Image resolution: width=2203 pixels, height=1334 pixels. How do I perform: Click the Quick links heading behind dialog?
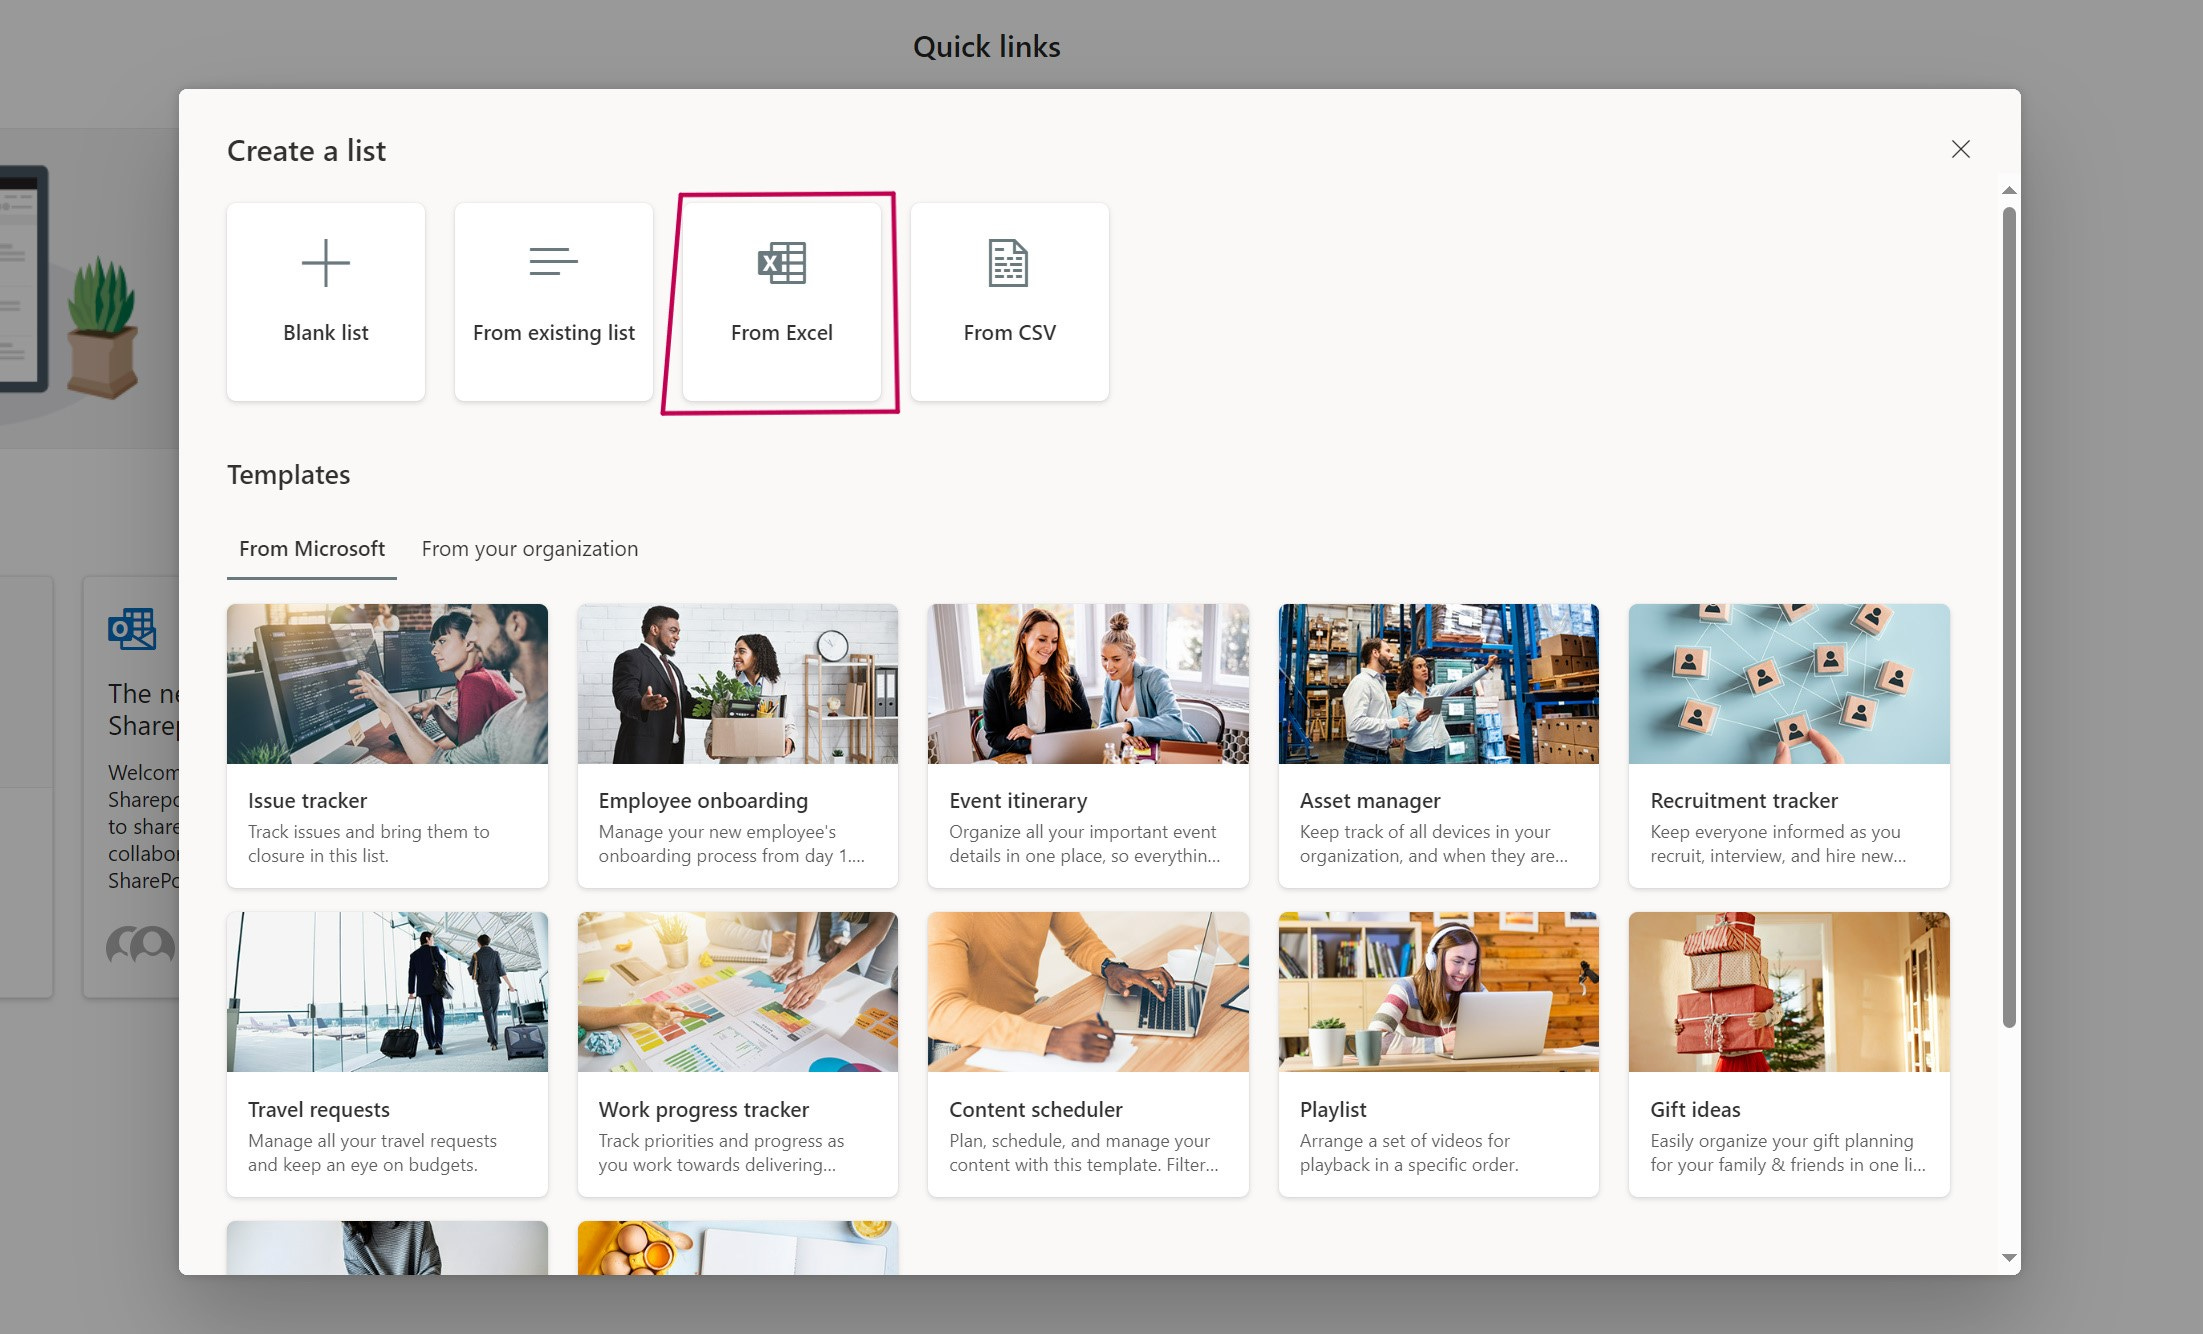tap(986, 46)
